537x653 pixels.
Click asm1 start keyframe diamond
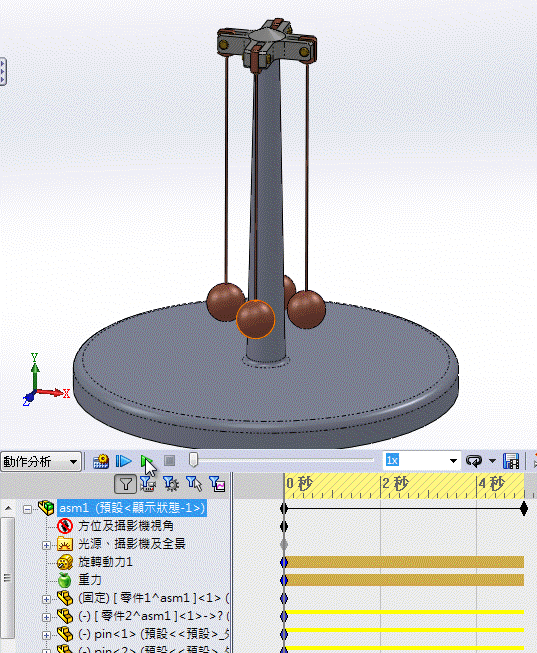pyautogui.click(x=284, y=508)
